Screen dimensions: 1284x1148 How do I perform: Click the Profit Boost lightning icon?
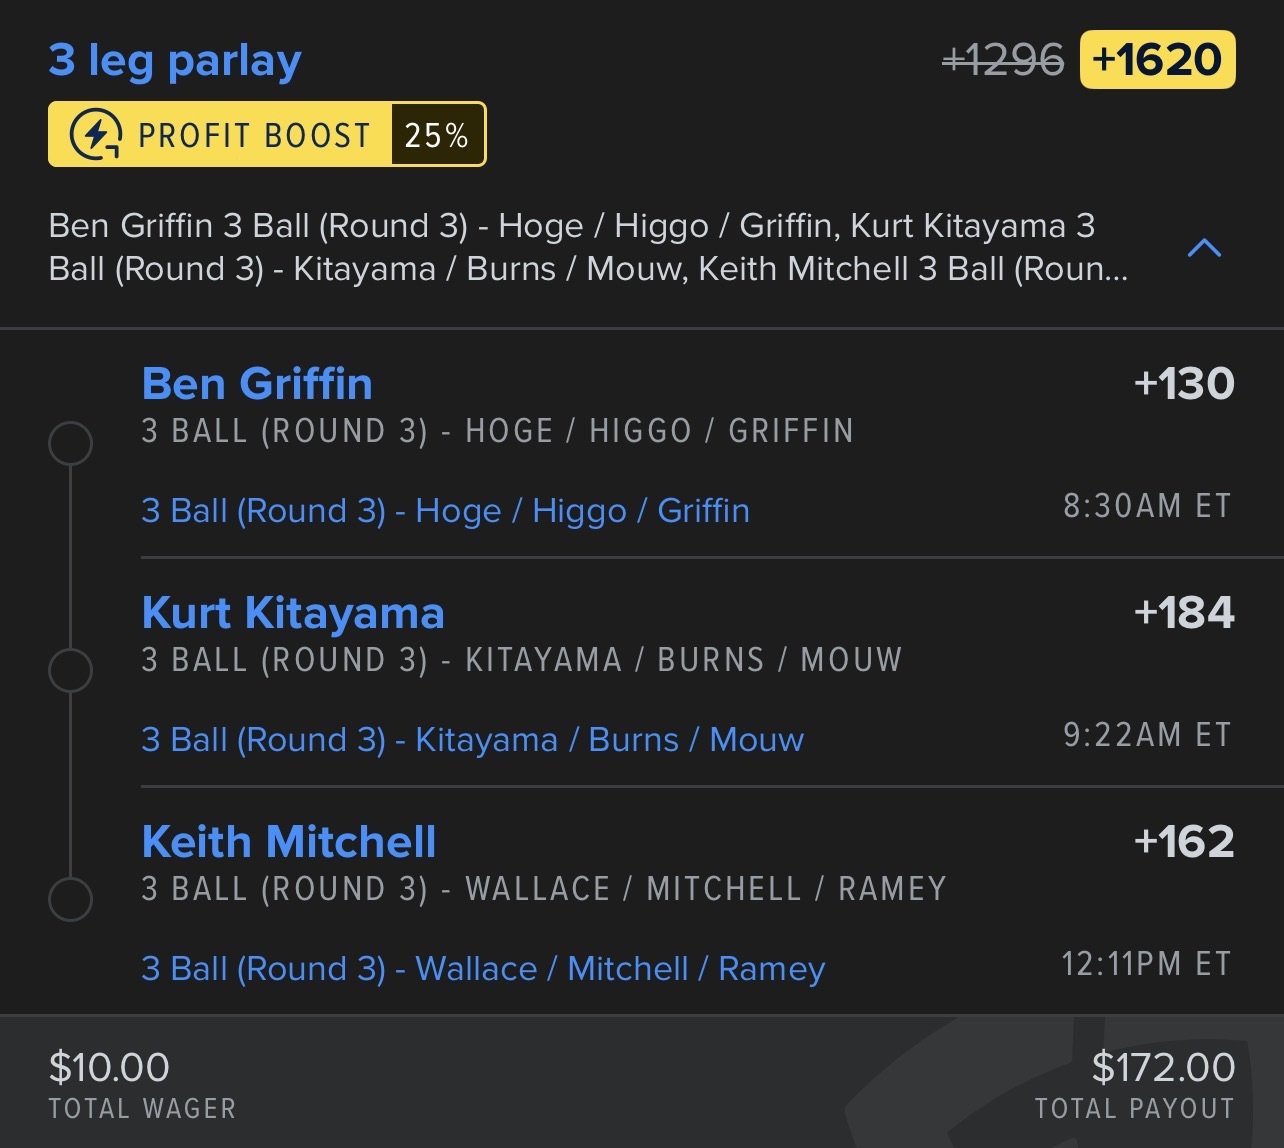pyautogui.click(x=97, y=135)
